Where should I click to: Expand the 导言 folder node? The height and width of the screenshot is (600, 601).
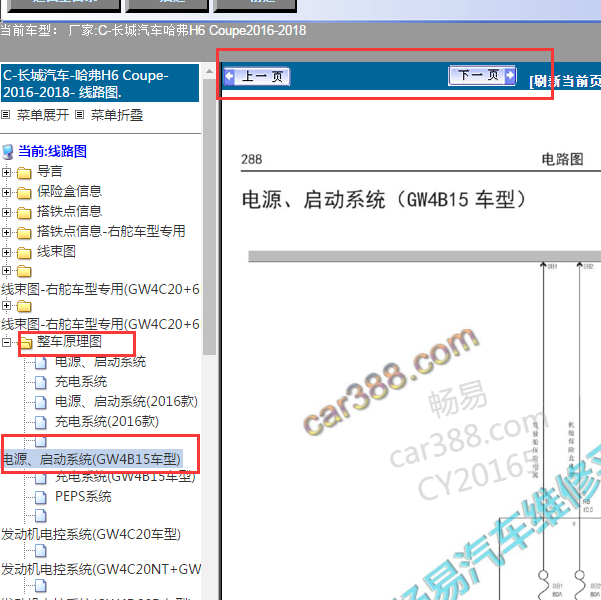point(6,172)
